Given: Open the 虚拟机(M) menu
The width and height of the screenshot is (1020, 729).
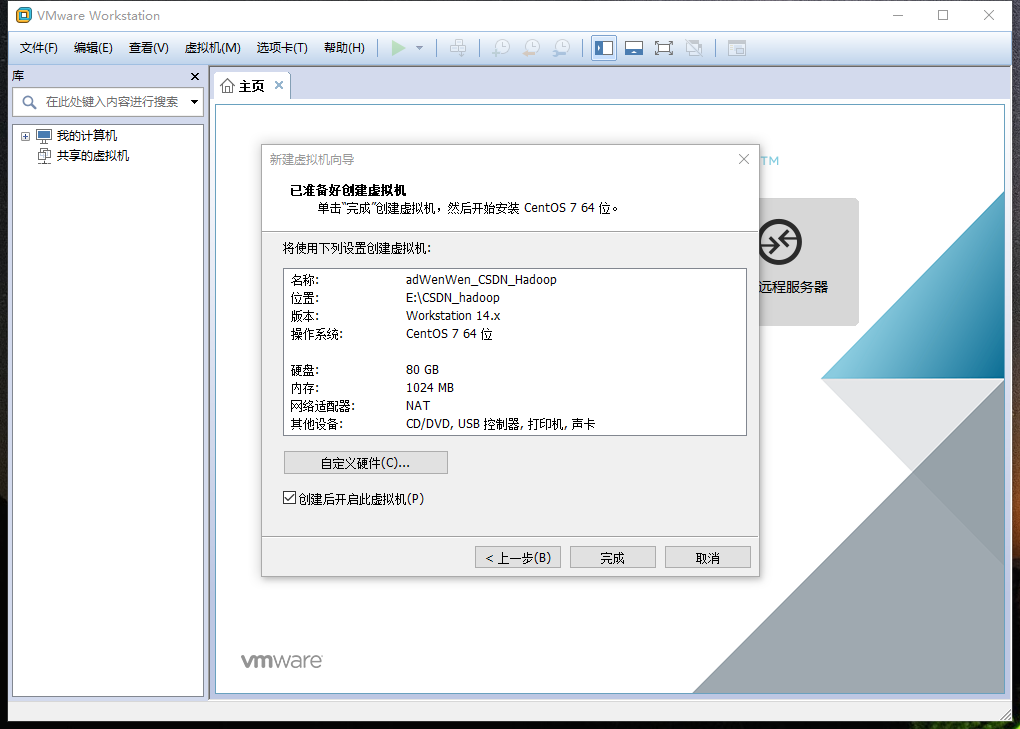Looking at the screenshot, I should click(x=213, y=48).
